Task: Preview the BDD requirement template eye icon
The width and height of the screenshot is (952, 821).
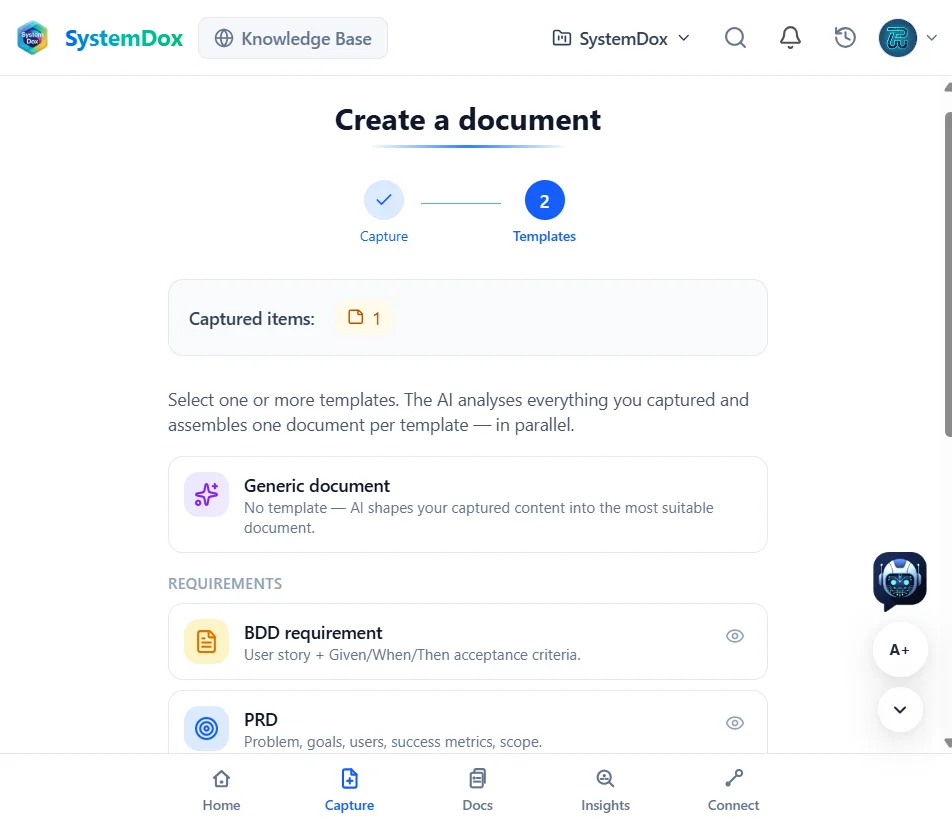Action: (735, 636)
